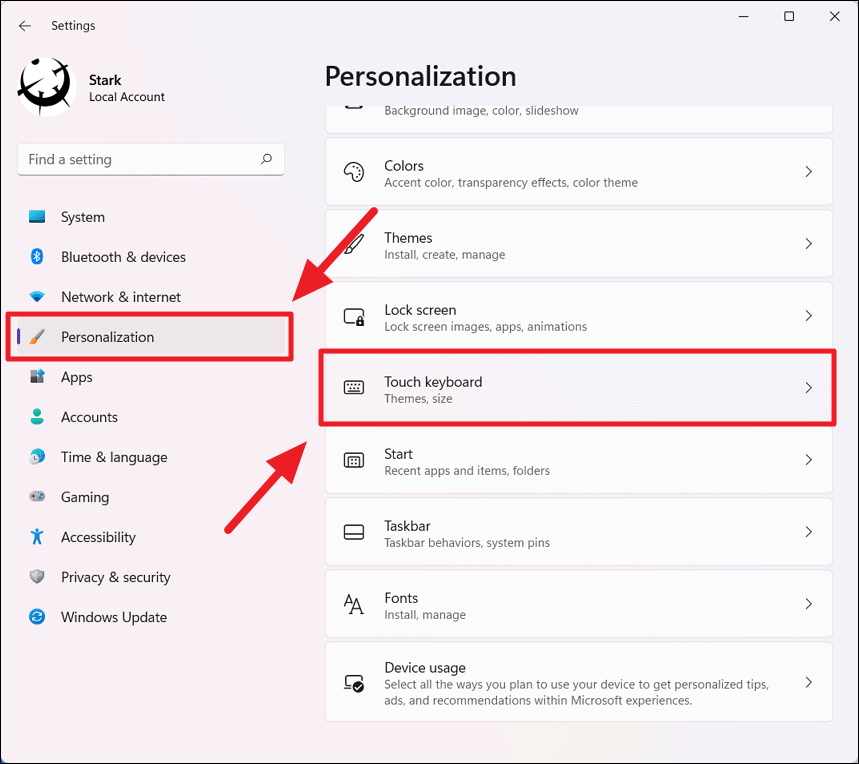Screen dimensions: 859x764
Task: Open Lock screen settings
Action: (x=579, y=316)
